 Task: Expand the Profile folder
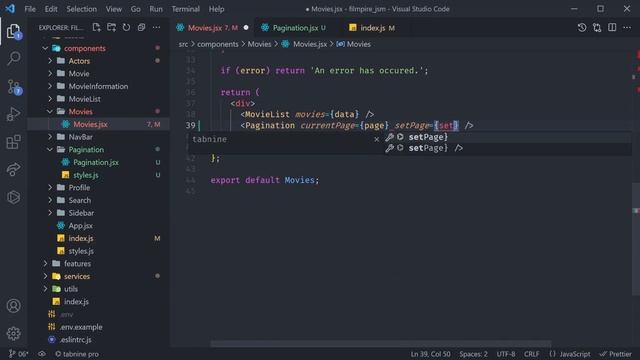pos(50,187)
